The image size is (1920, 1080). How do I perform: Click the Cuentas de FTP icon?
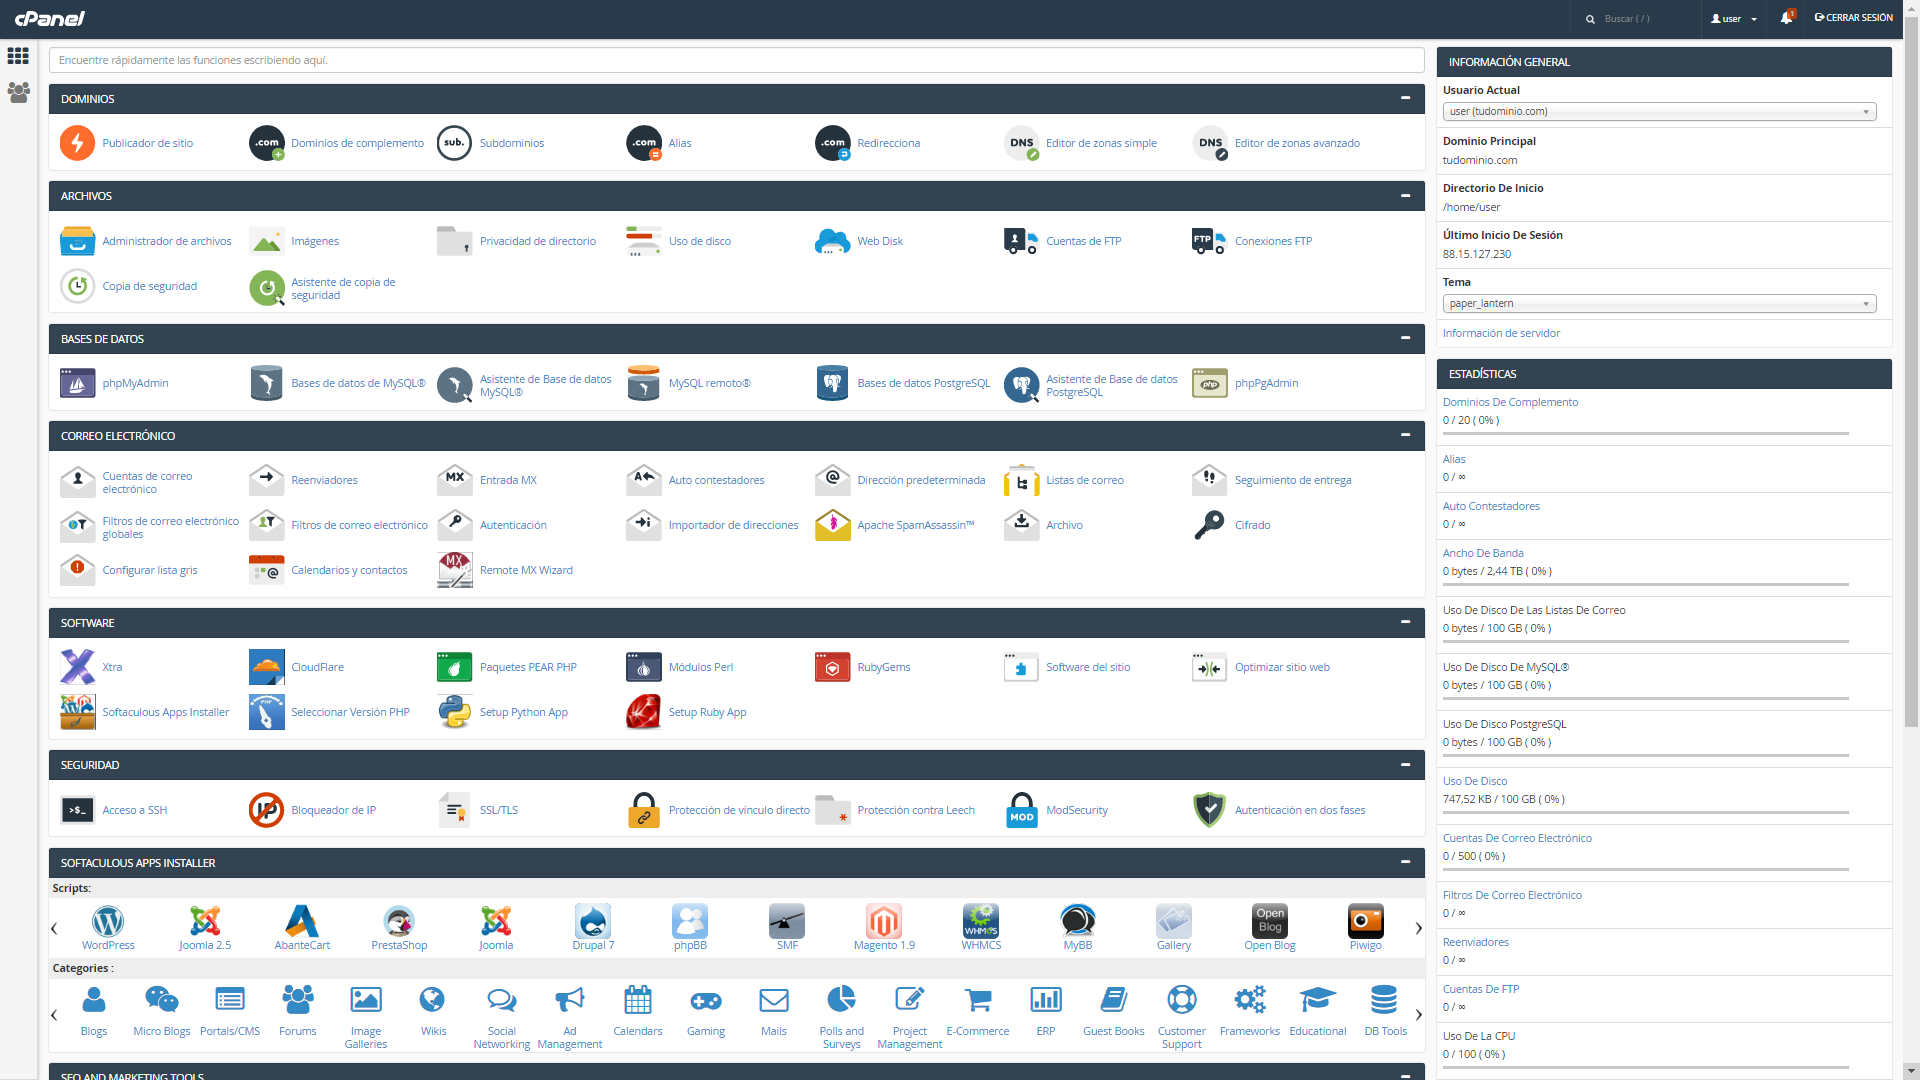pos(1021,241)
